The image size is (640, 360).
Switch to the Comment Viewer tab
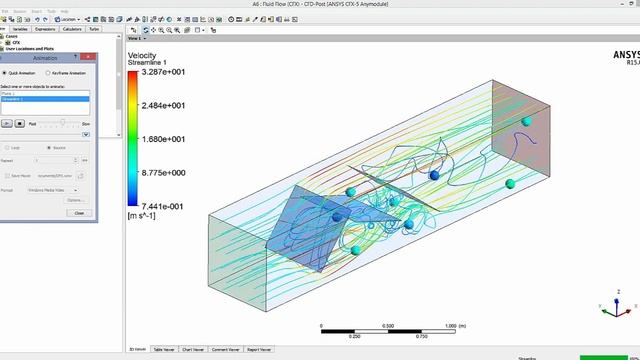[225, 349]
